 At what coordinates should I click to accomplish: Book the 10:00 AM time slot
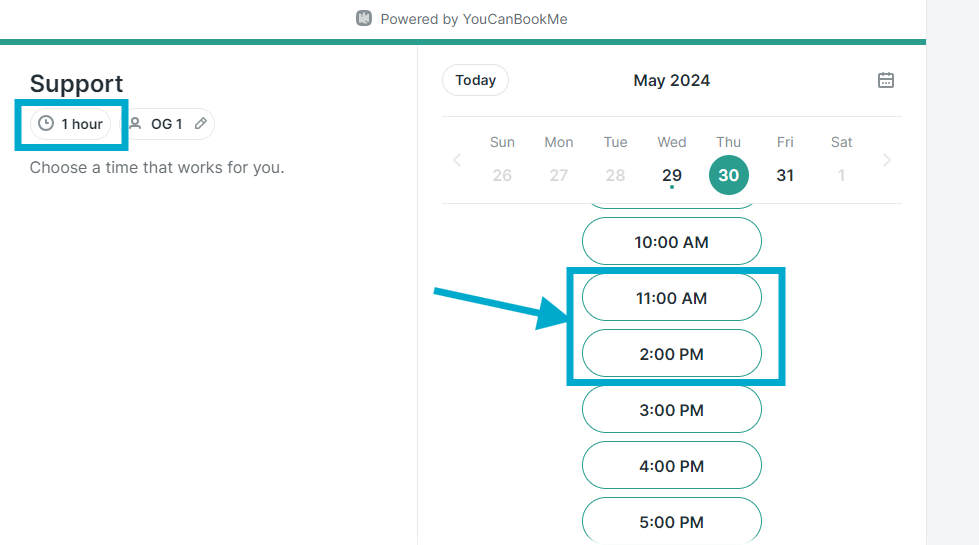point(672,242)
